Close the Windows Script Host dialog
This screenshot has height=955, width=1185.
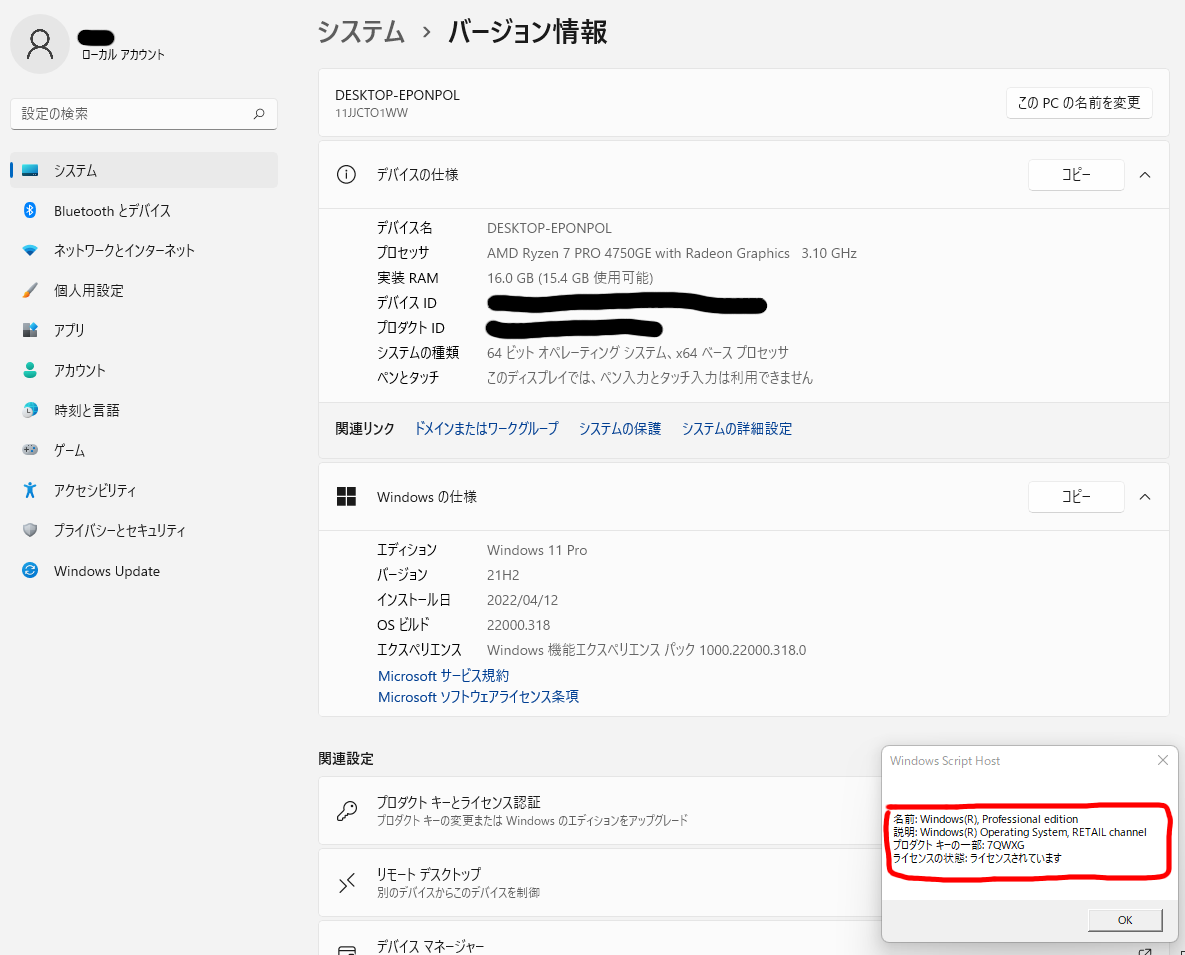pos(1163,760)
